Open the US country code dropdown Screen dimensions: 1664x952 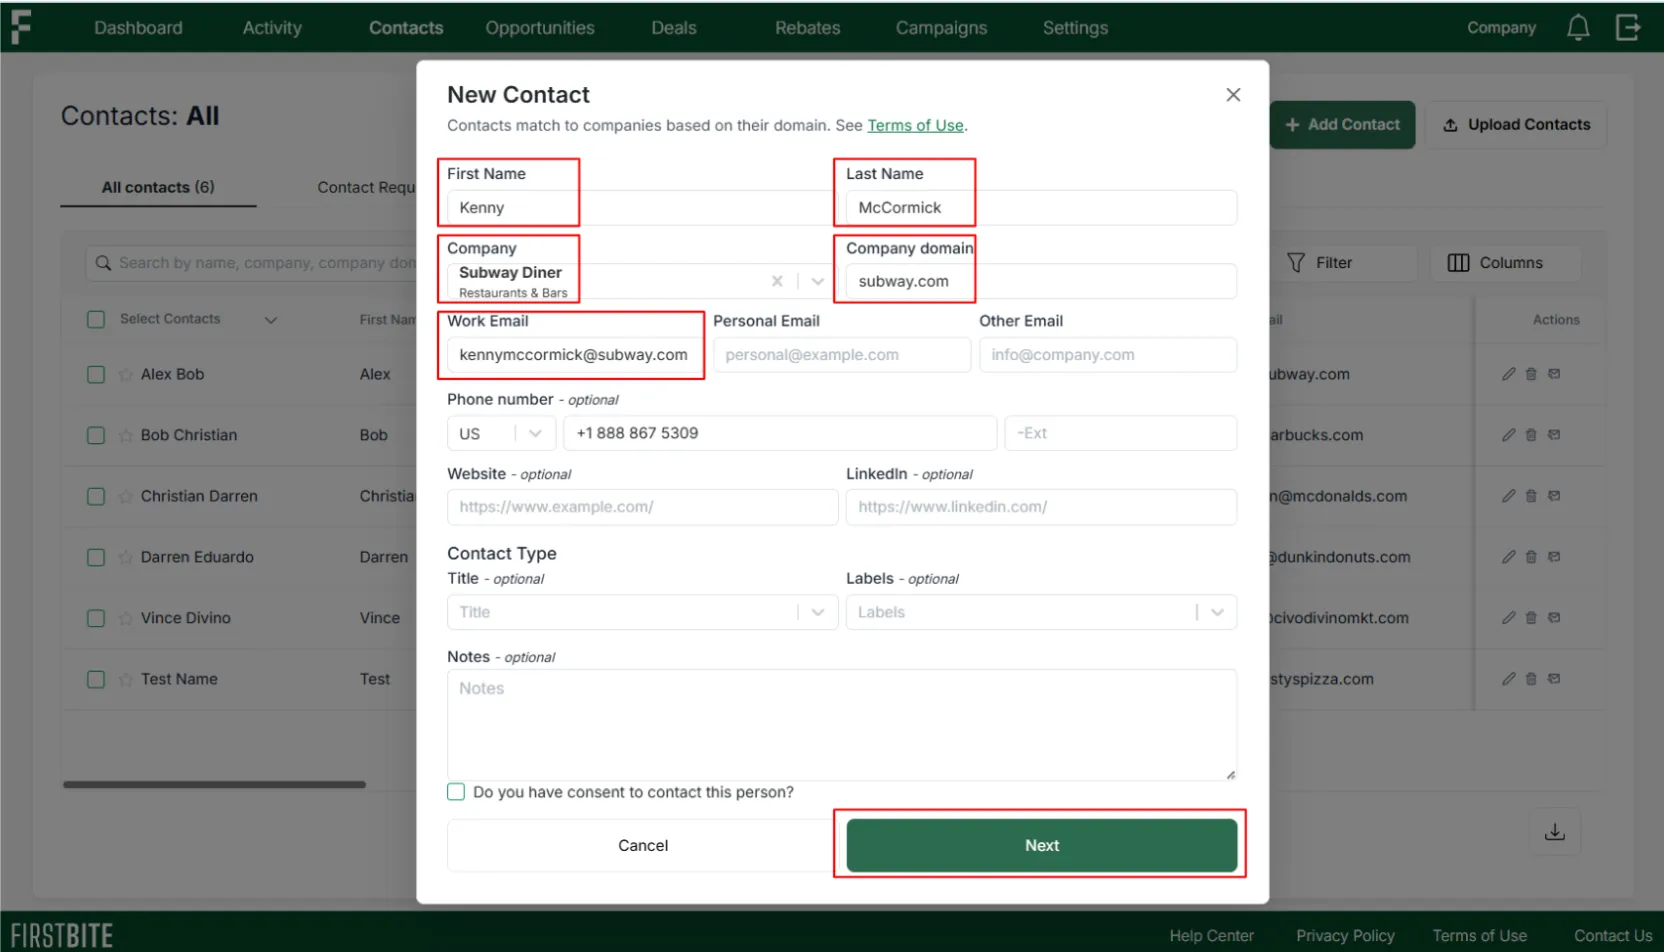501,433
